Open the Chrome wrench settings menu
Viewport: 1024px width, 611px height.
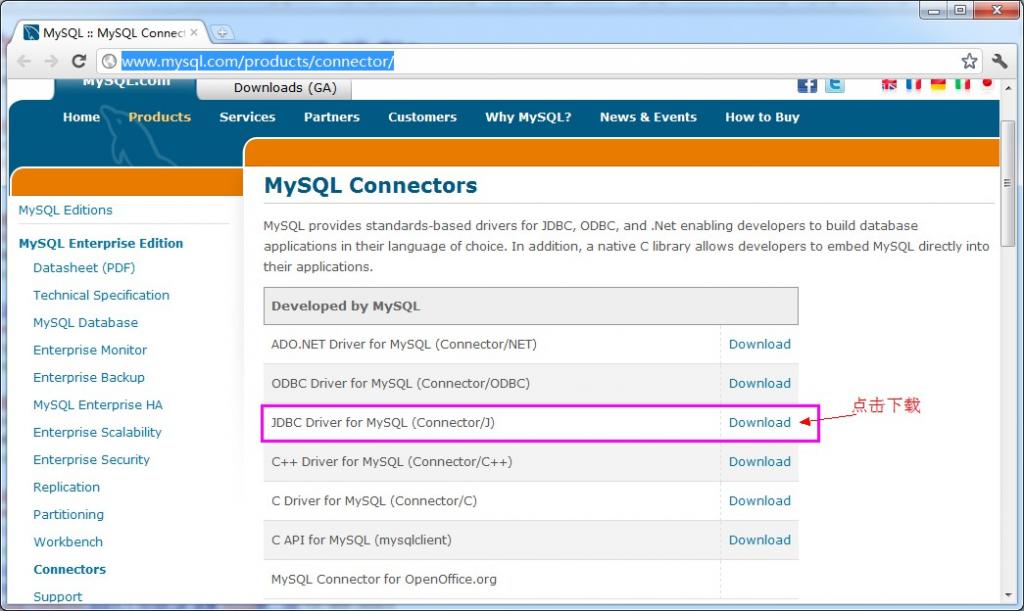coord(1000,61)
